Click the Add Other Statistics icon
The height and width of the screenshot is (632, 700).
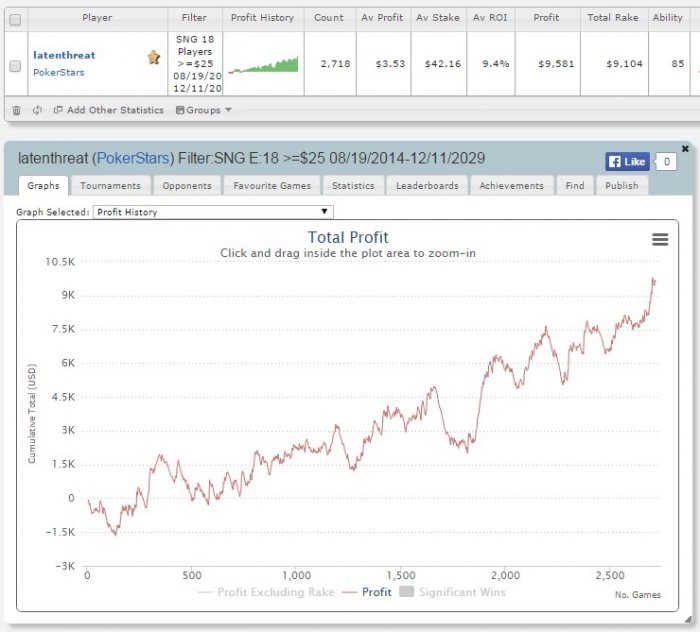(x=58, y=110)
